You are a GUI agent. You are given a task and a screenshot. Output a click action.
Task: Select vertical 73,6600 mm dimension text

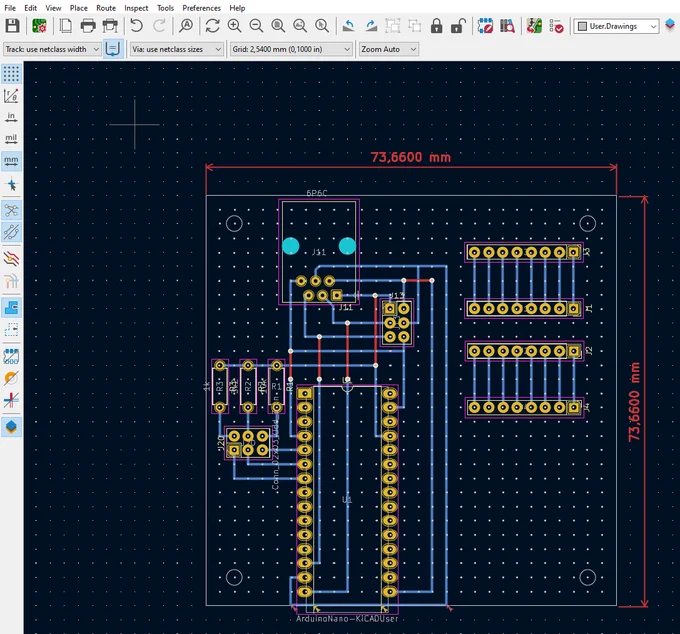tap(634, 402)
